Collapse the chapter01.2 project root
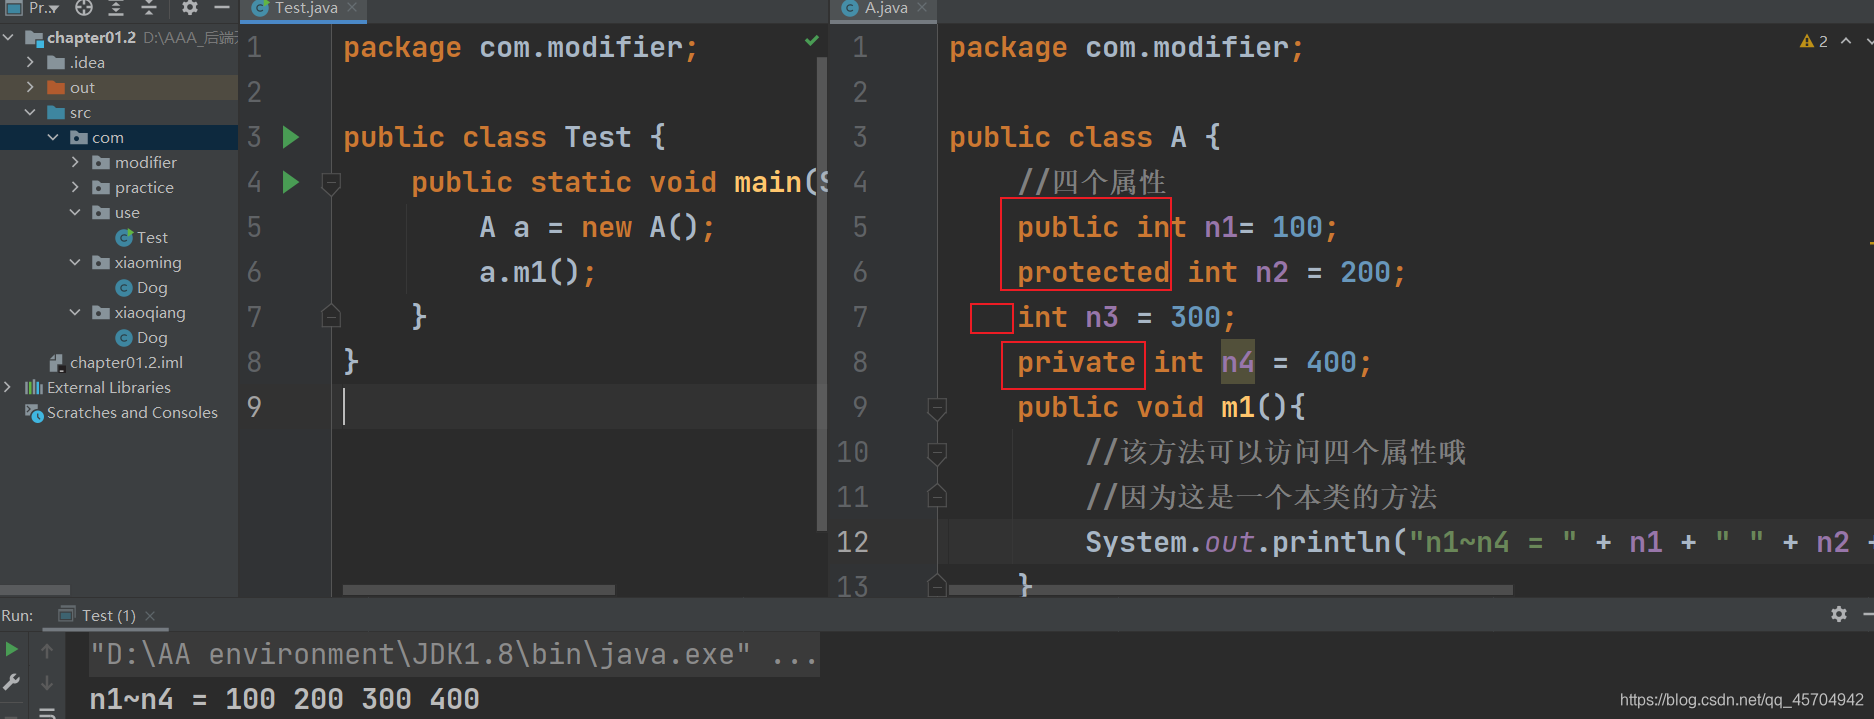1874x719 pixels. coord(9,38)
